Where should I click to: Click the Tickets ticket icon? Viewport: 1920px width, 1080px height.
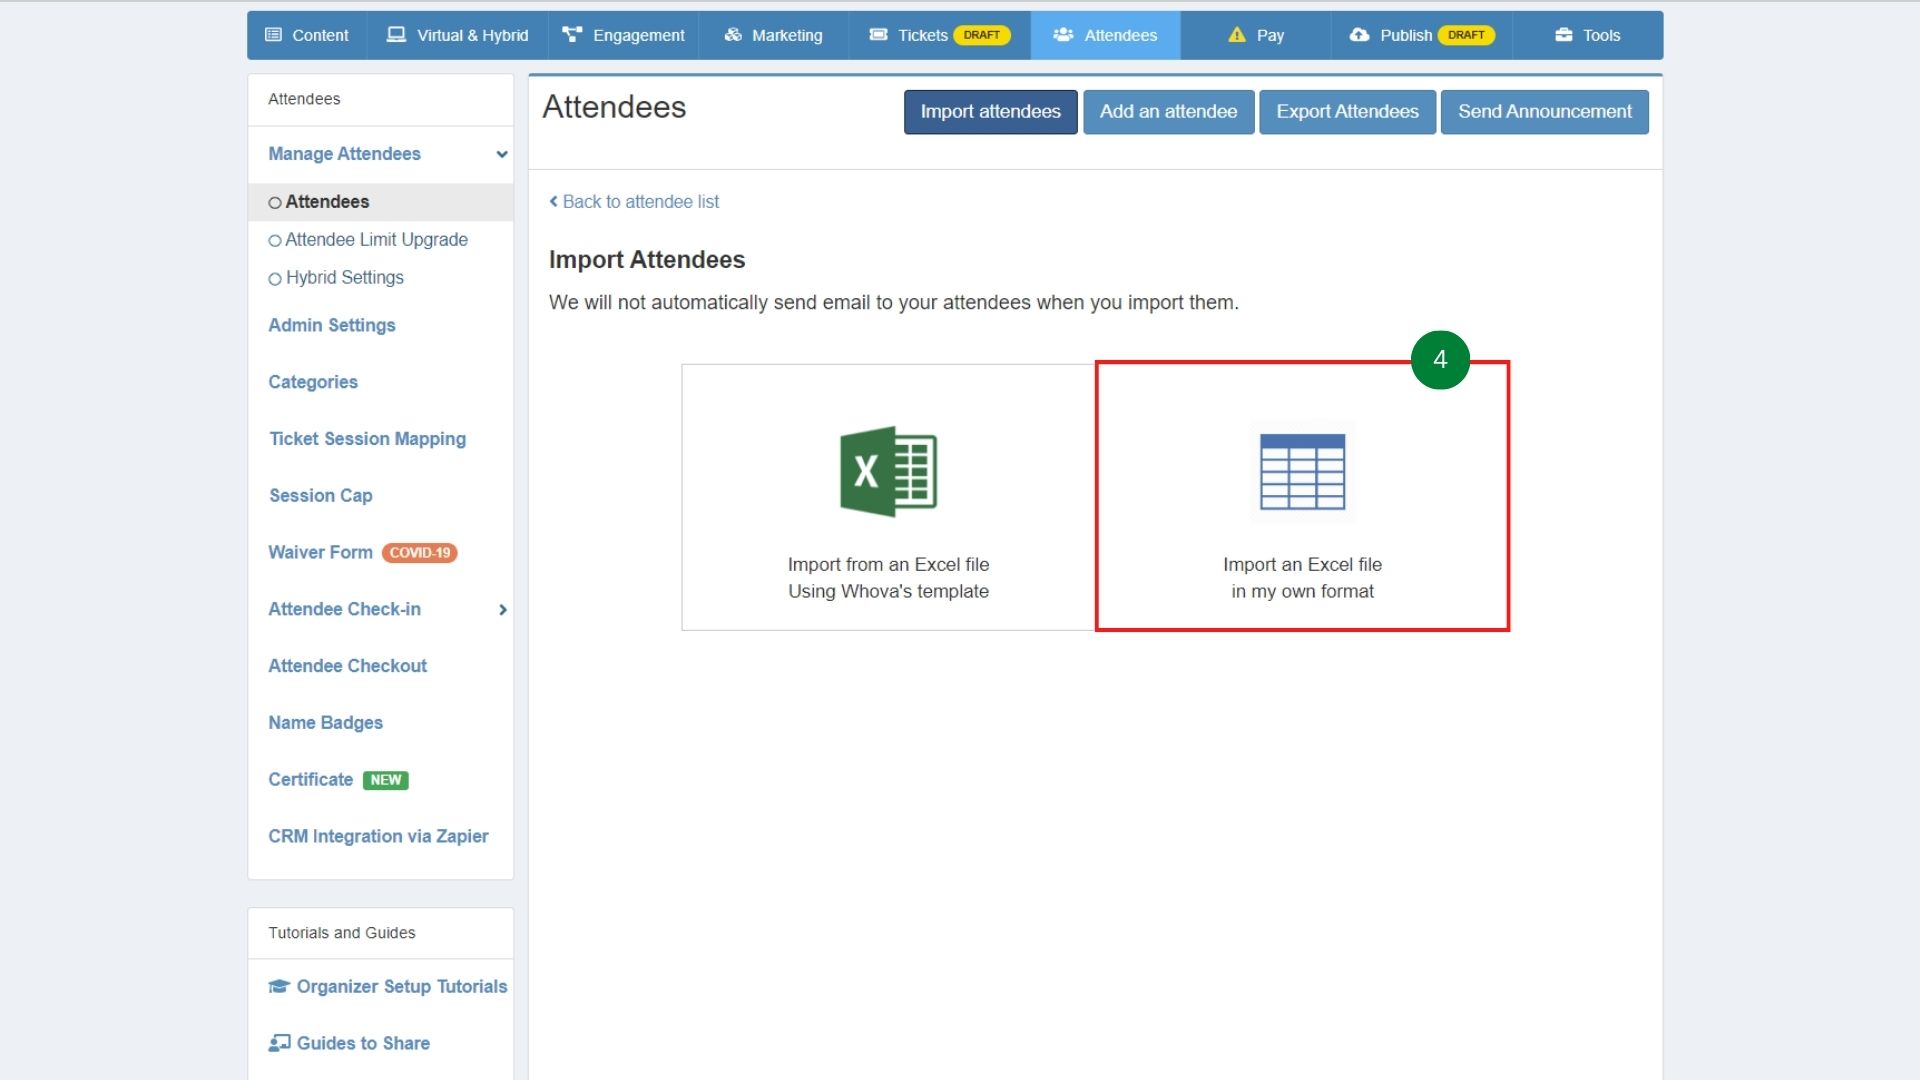pyautogui.click(x=878, y=35)
